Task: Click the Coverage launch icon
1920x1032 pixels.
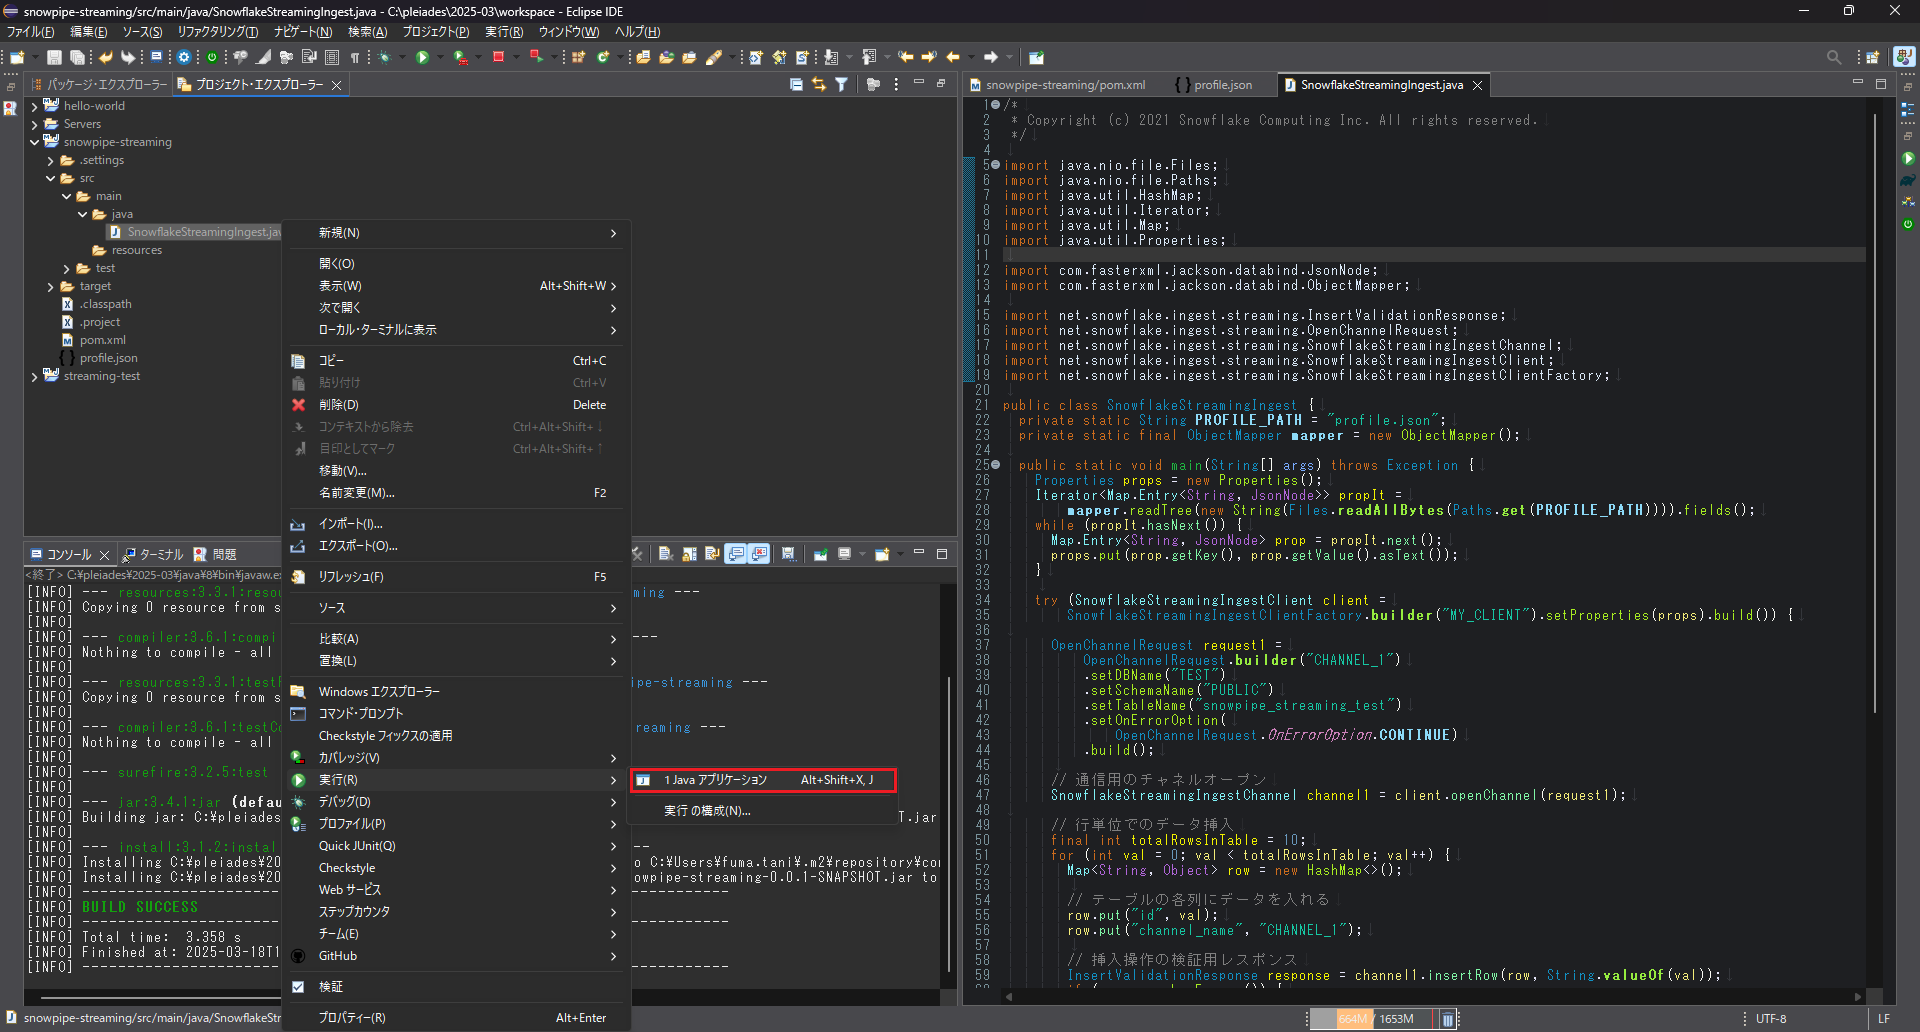Action: click(x=461, y=57)
